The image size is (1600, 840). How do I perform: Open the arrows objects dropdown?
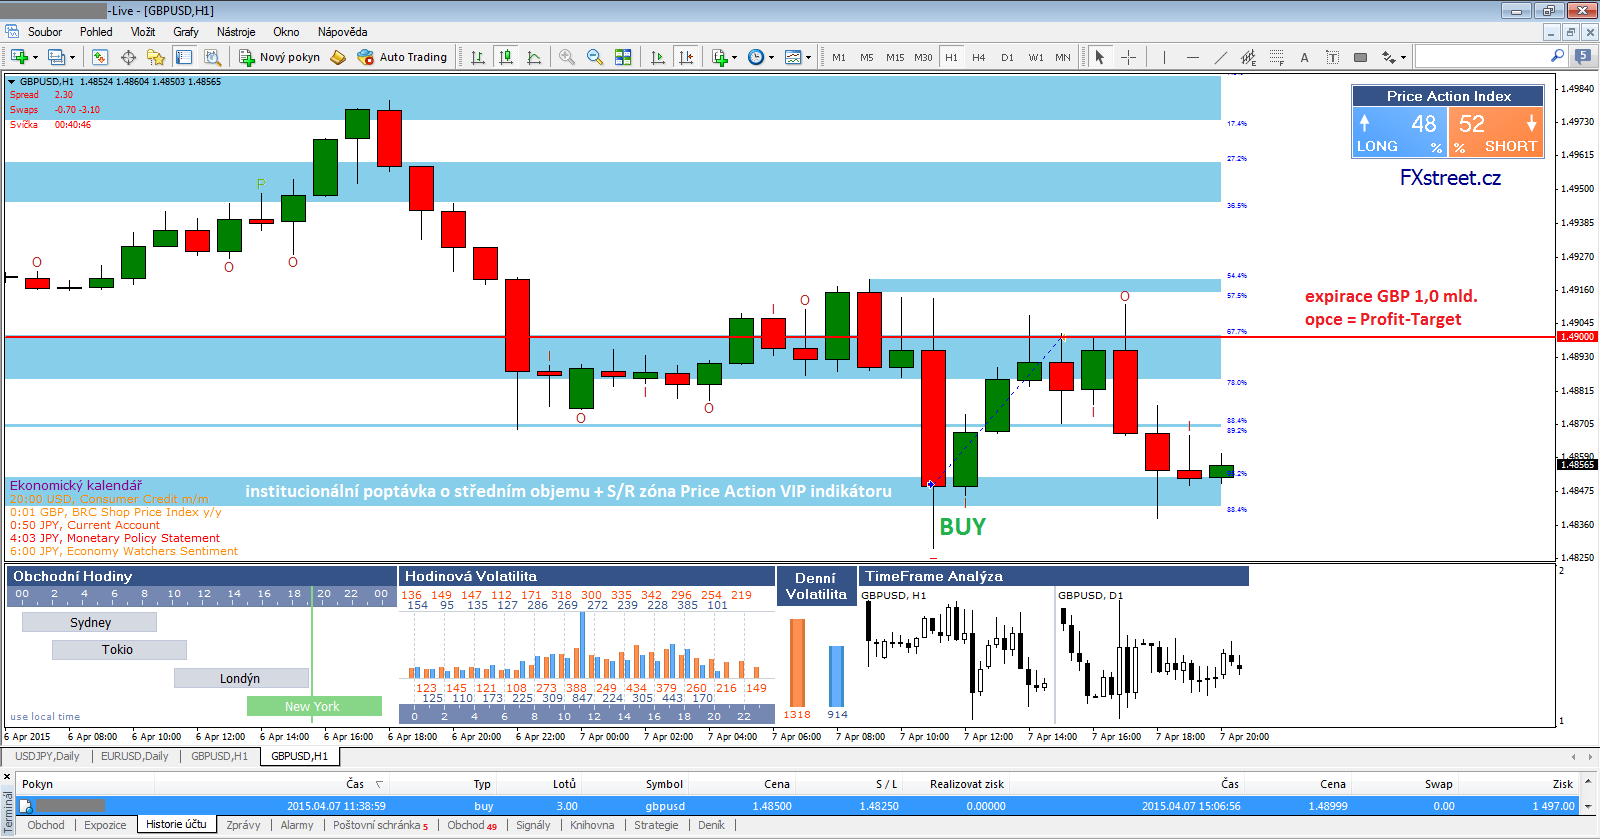(x=1394, y=57)
